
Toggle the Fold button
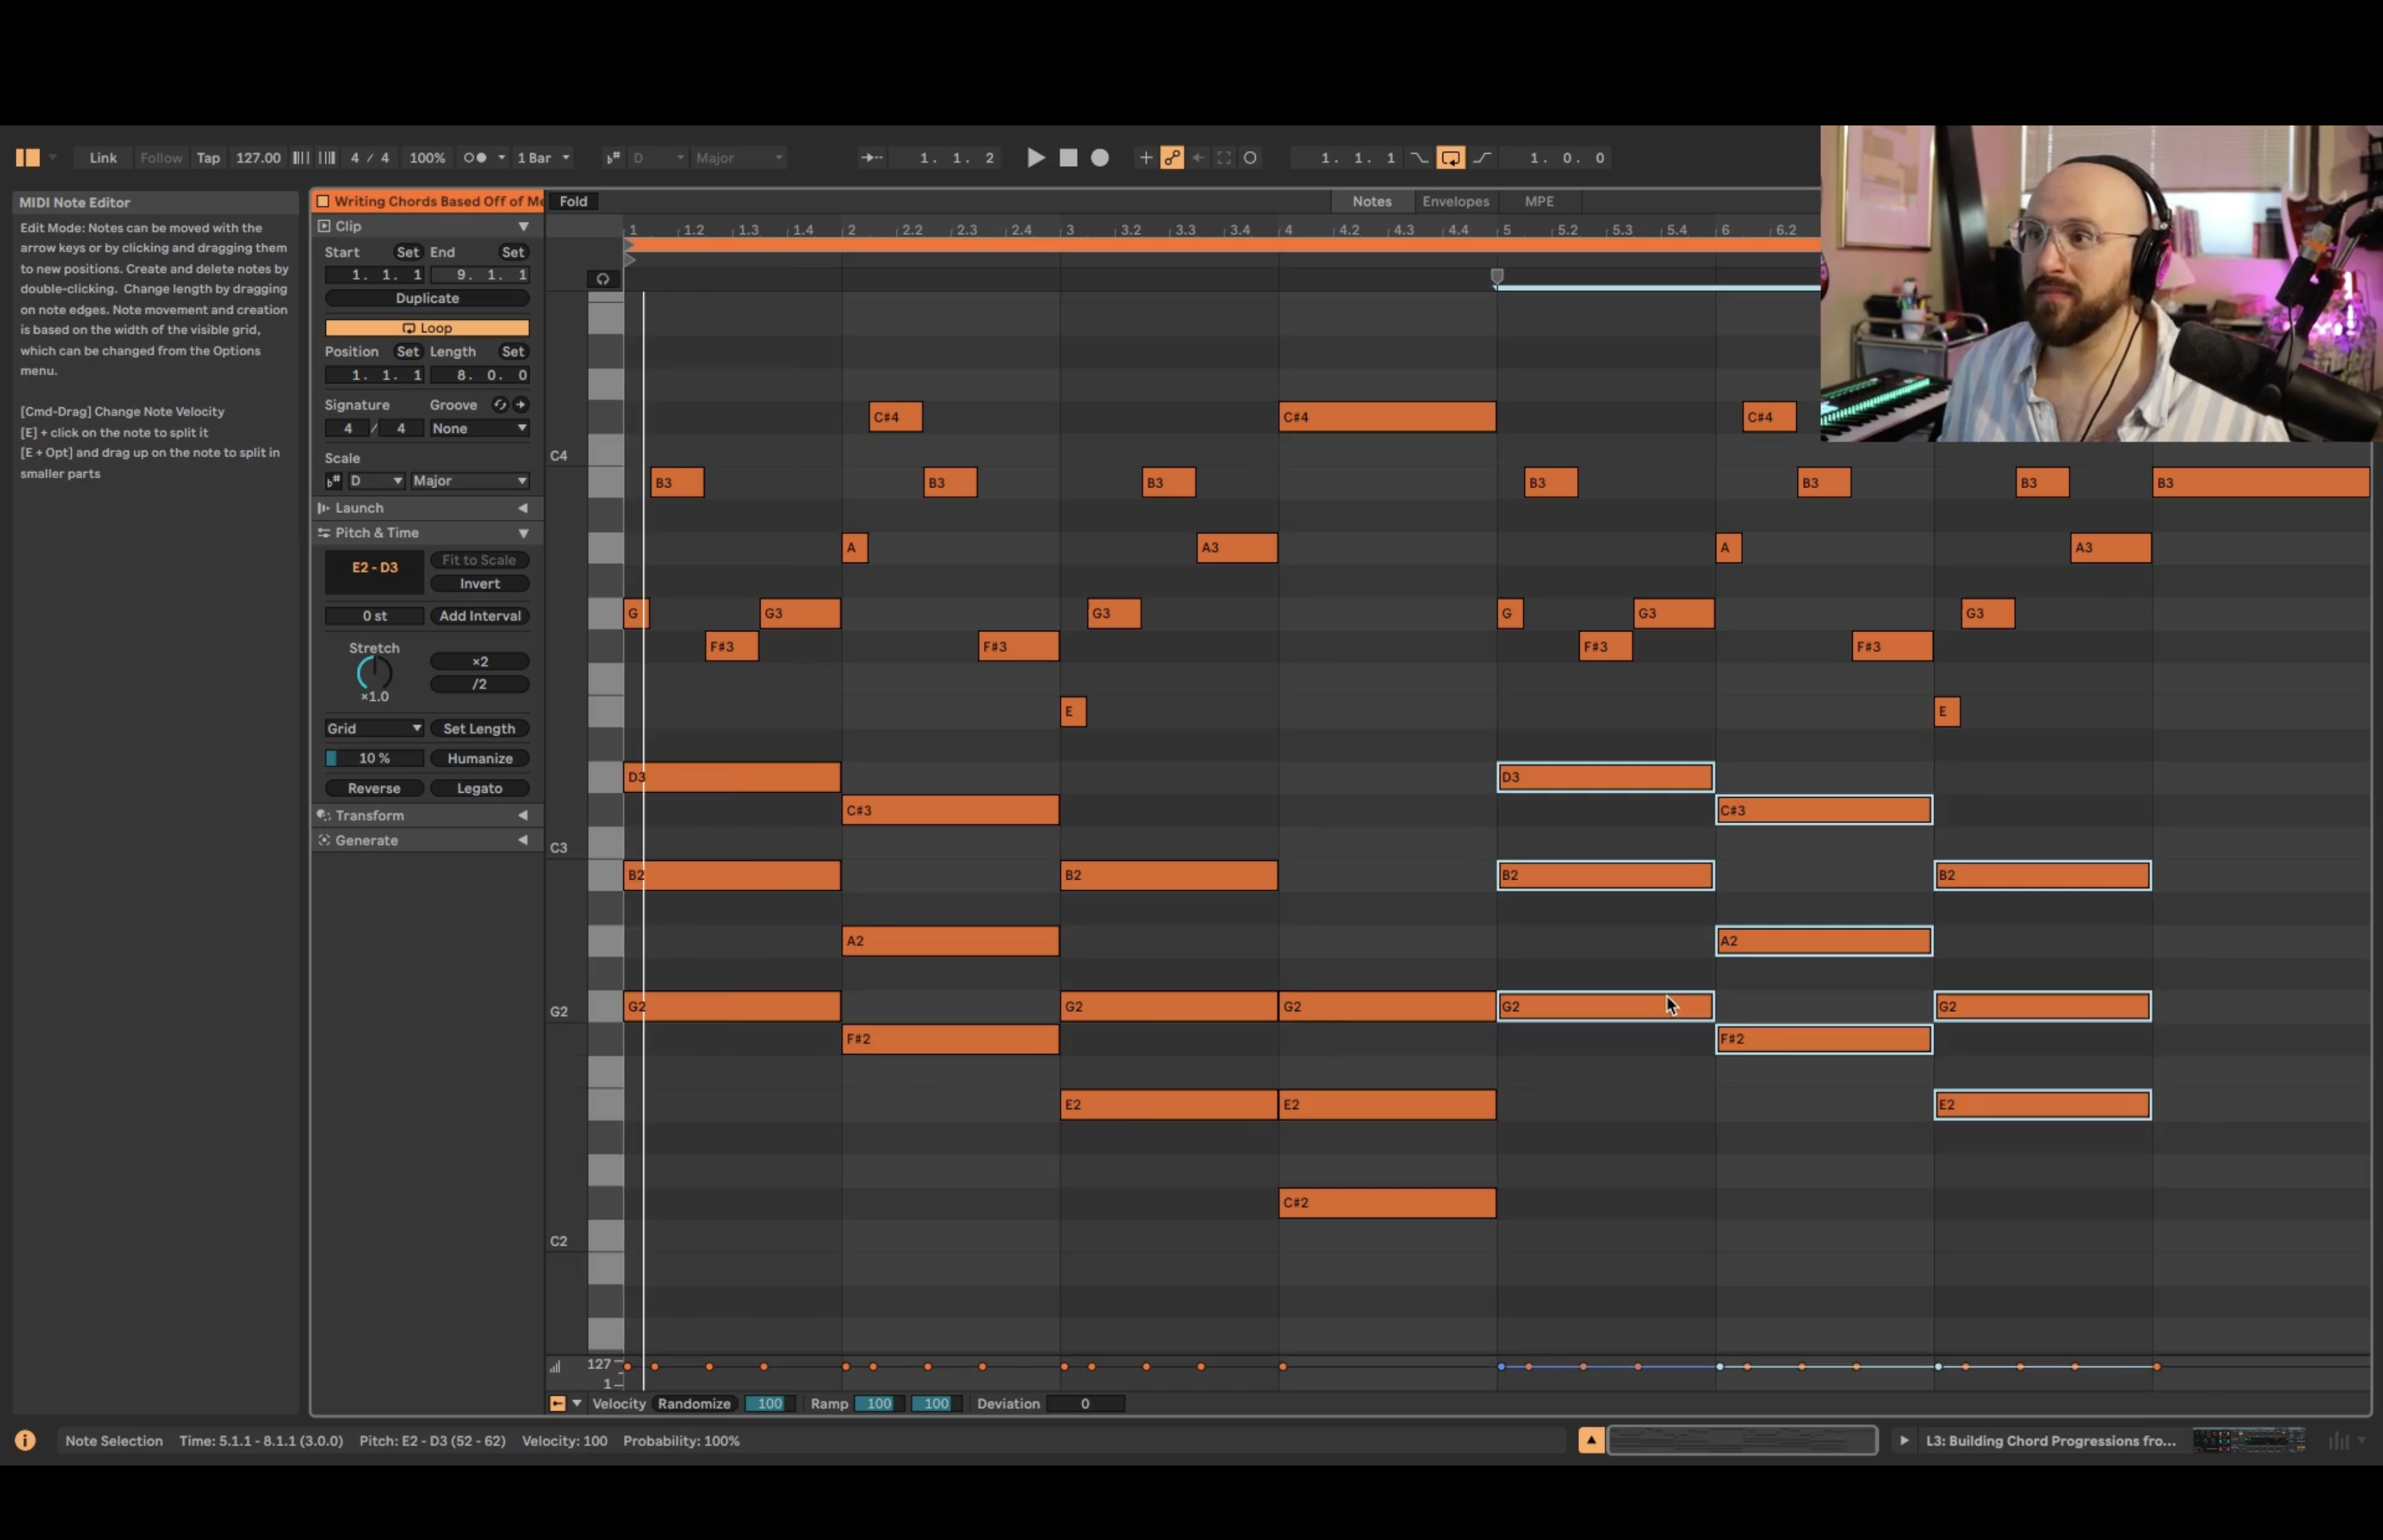coord(573,201)
